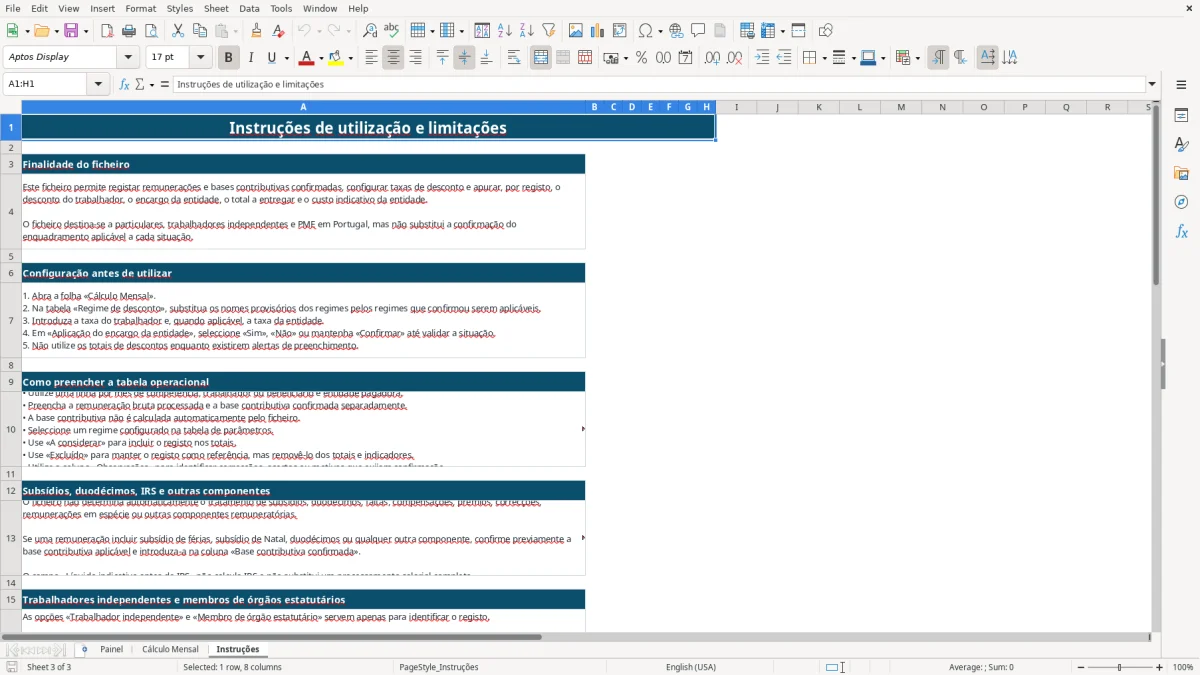Open the Name Box dropdown
Screen dimensions: 1200x675
[98, 84]
